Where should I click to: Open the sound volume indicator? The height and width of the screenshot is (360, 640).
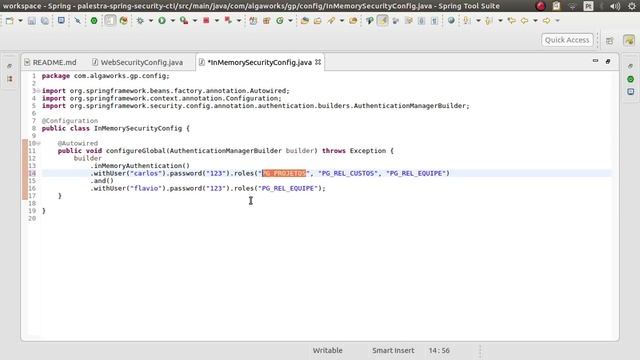tap(615, 6)
